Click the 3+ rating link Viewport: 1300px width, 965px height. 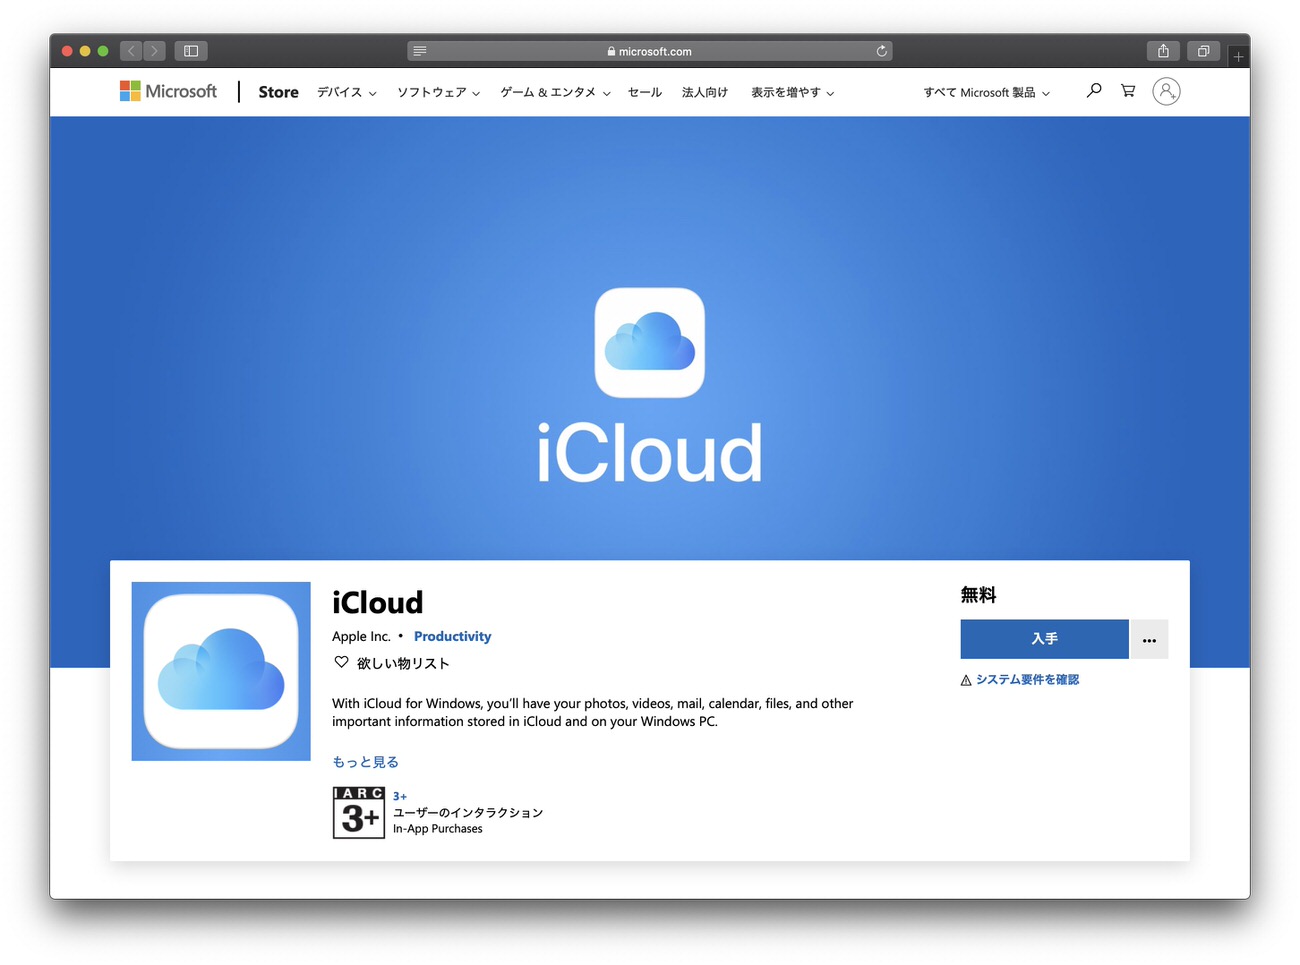click(x=400, y=796)
